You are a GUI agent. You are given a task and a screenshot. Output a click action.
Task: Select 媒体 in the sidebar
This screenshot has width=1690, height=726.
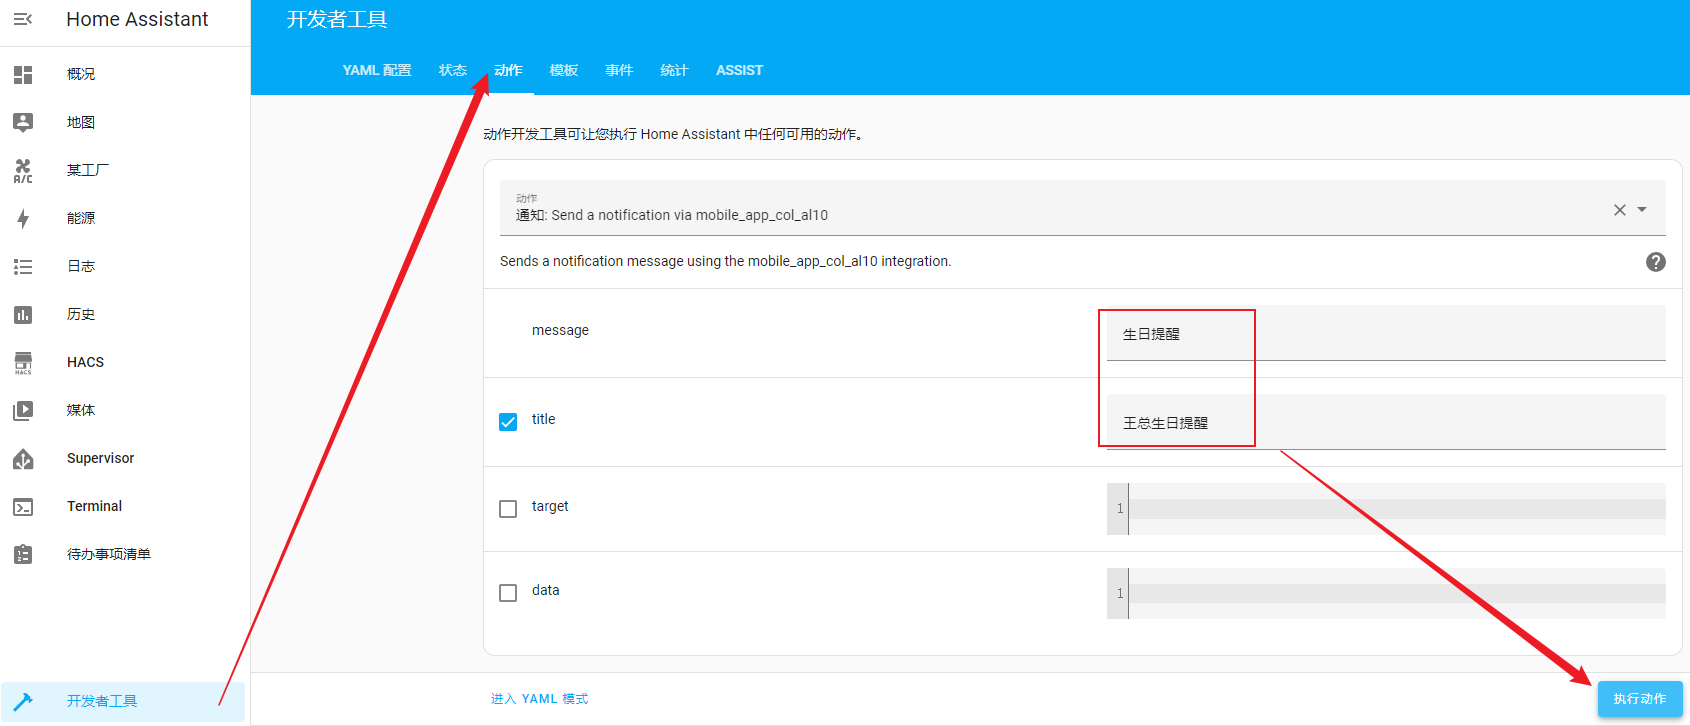tap(81, 410)
